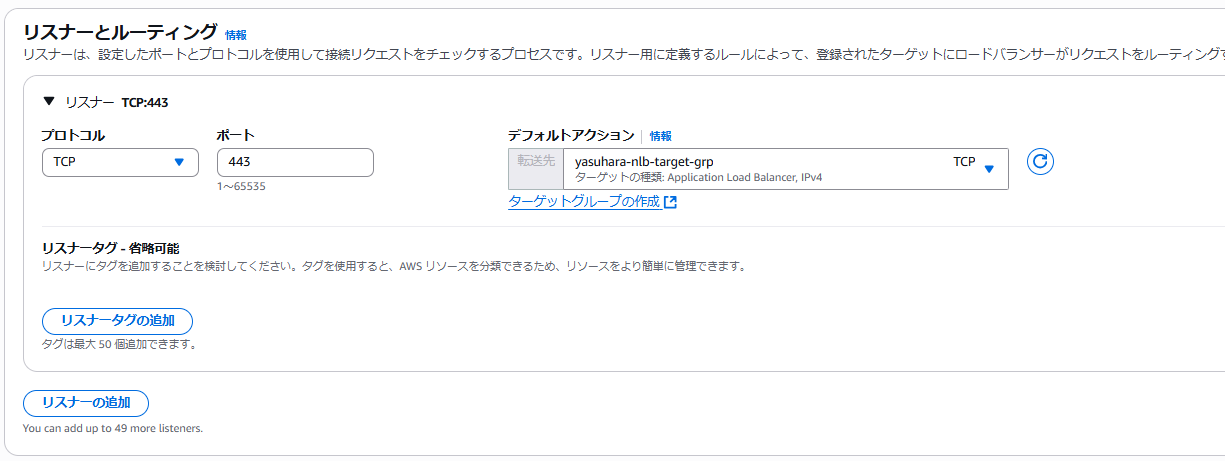
Task: Collapse the リスナー TCP:443 section triangle
Action: pyautogui.click(x=49, y=101)
